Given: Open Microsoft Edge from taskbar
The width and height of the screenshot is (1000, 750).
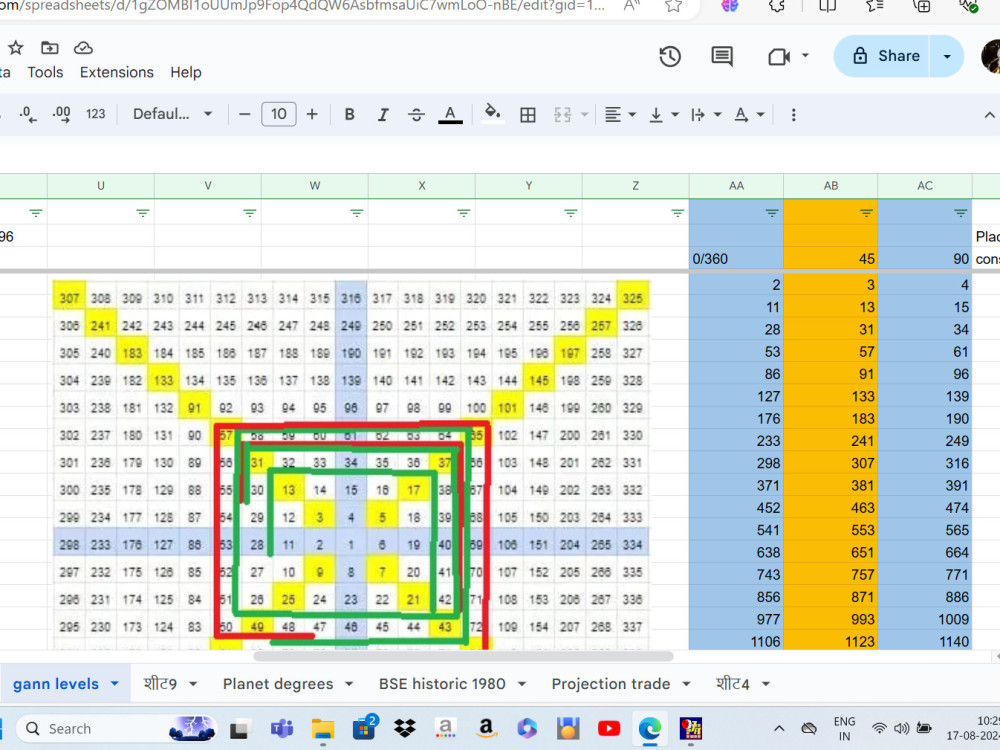Looking at the screenshot, I should [650, 728].
